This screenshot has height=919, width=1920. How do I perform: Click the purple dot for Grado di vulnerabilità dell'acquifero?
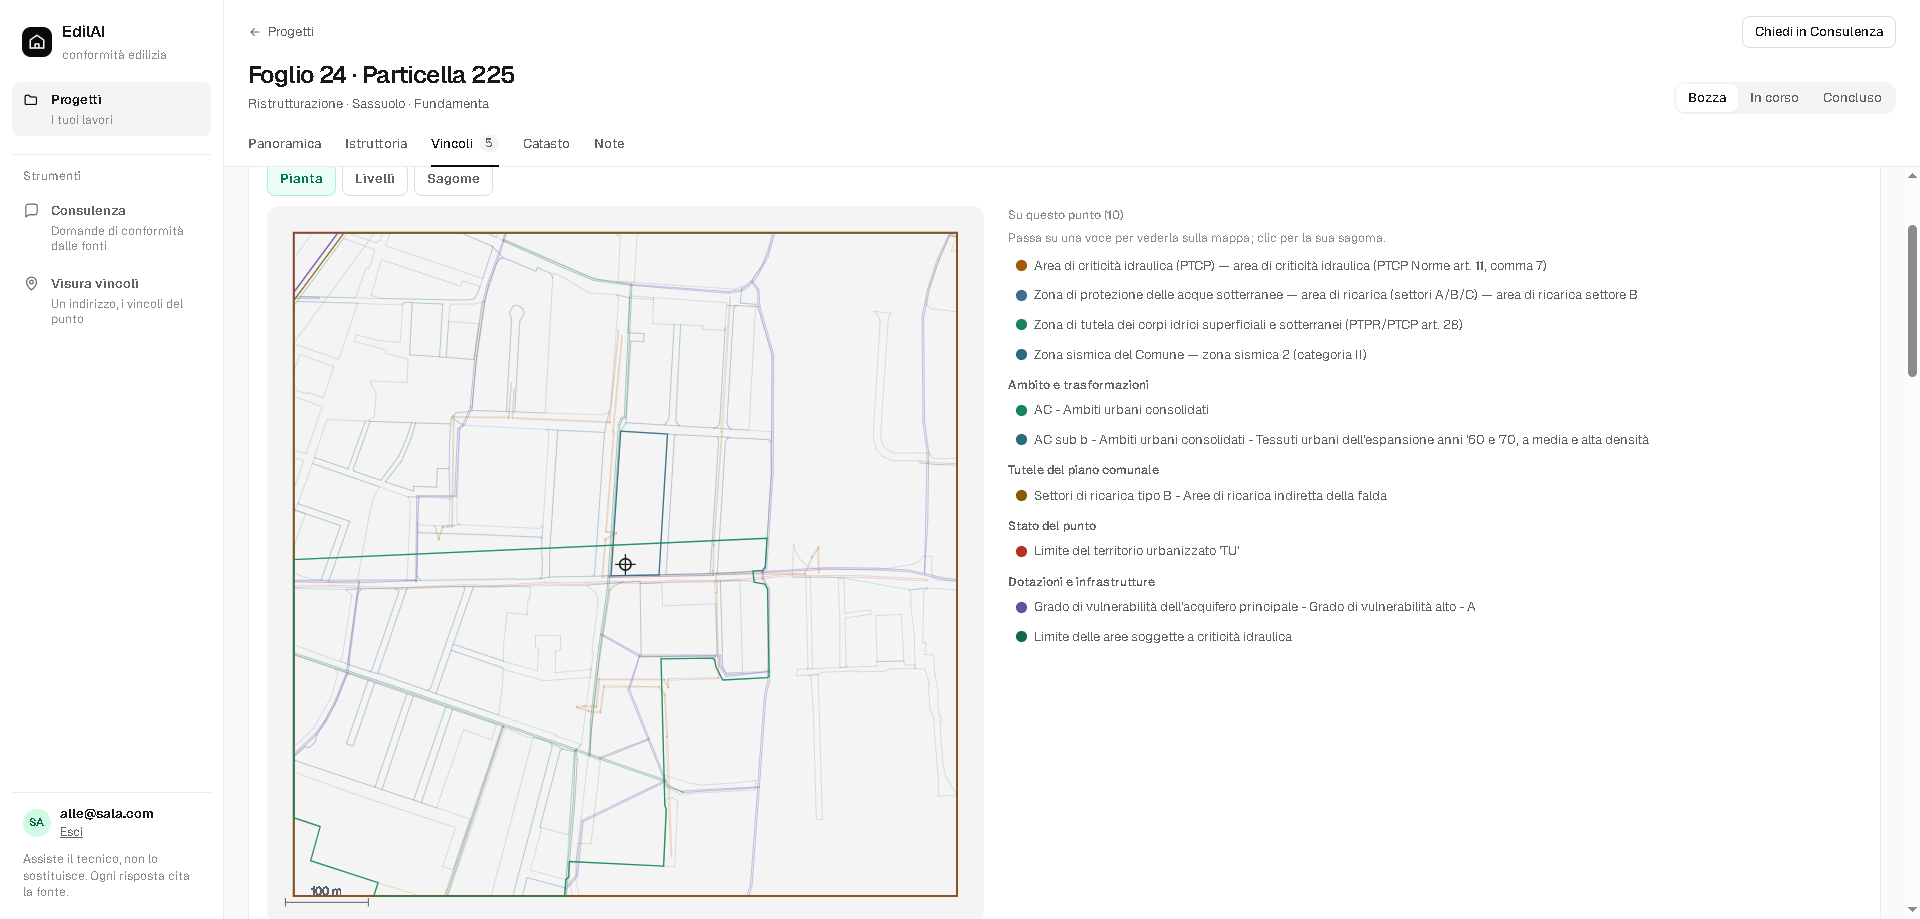1021,607
